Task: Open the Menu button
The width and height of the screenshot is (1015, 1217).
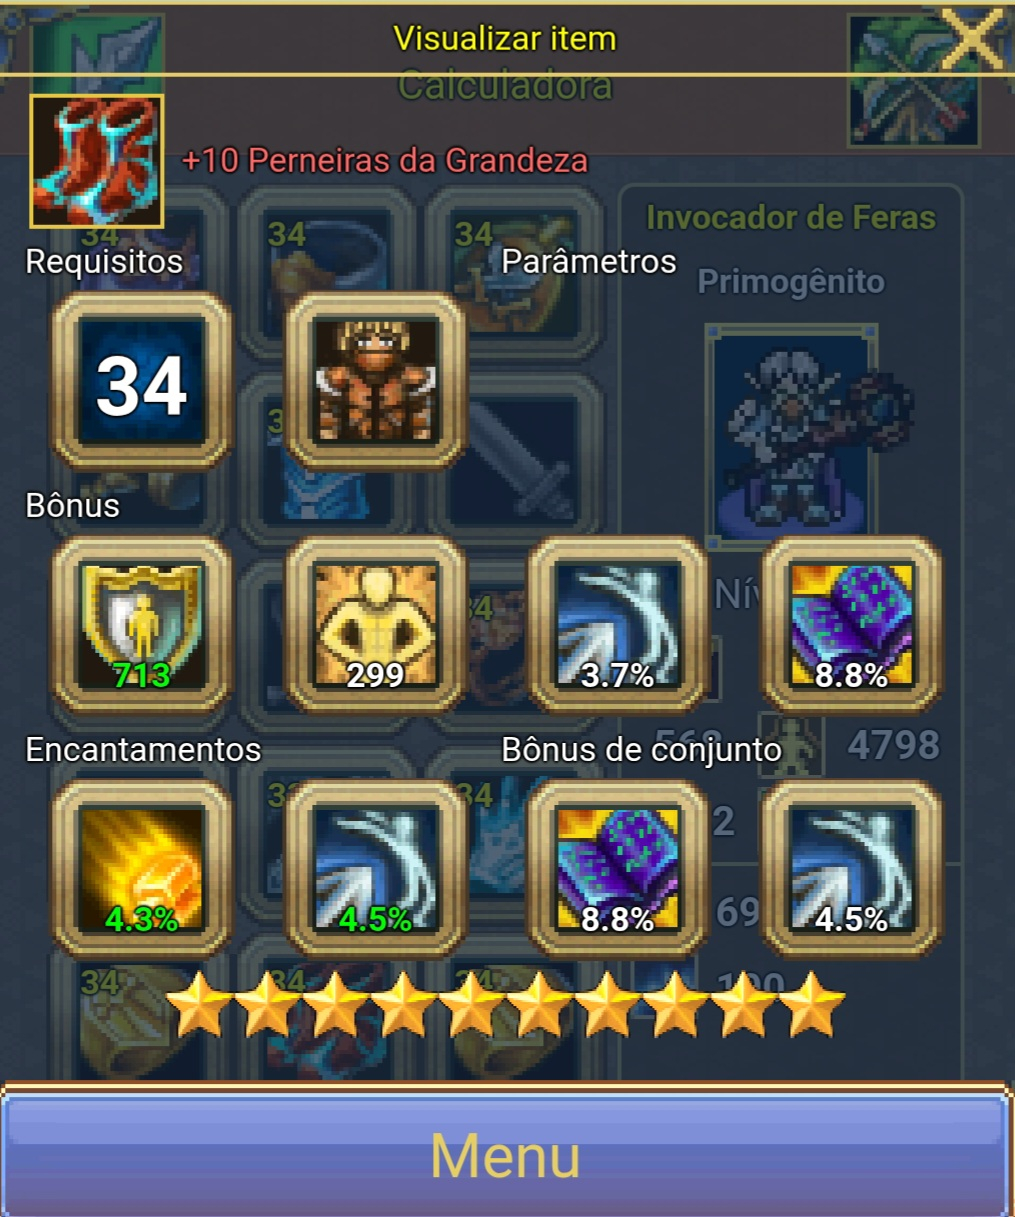Action: (507, 1154)
